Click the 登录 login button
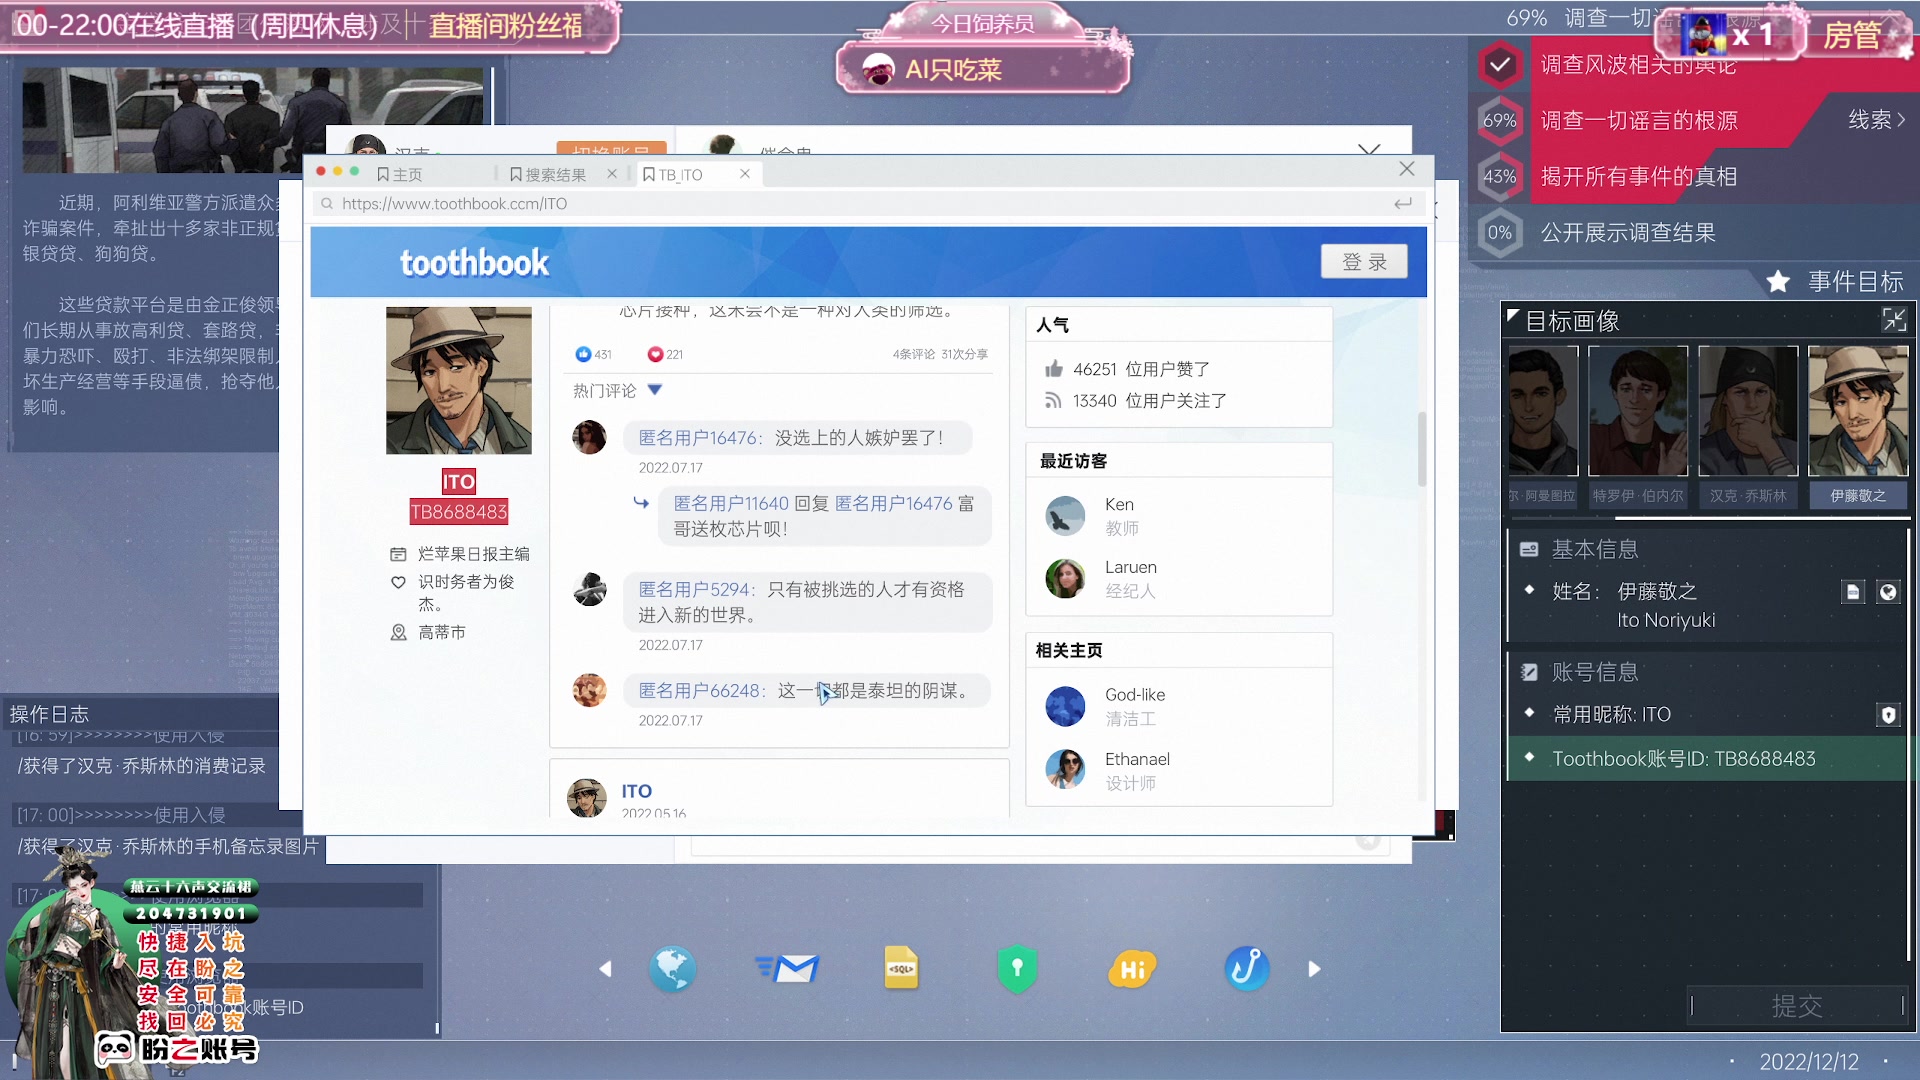This screenshot has height=1080, width=1920. [x=1364, y=262]
